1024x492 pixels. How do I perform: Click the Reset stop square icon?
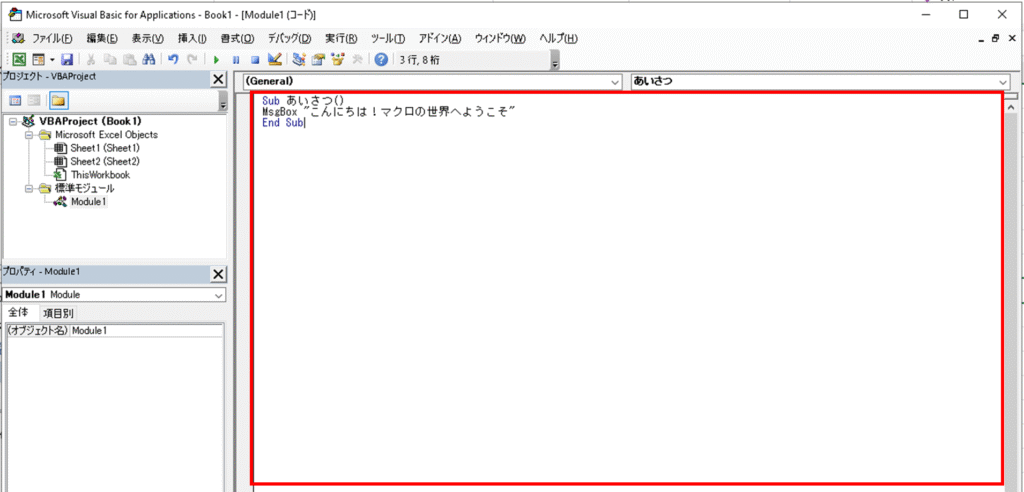pyautogui.click(x=255, y=59)
